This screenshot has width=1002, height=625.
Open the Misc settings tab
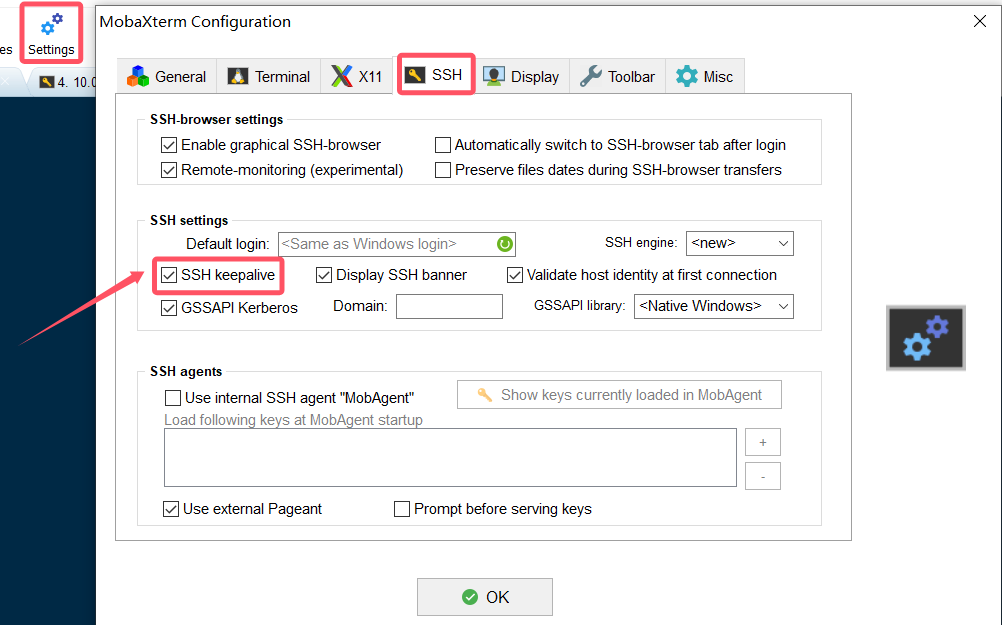pyautogui.click(x=705, y=77)
